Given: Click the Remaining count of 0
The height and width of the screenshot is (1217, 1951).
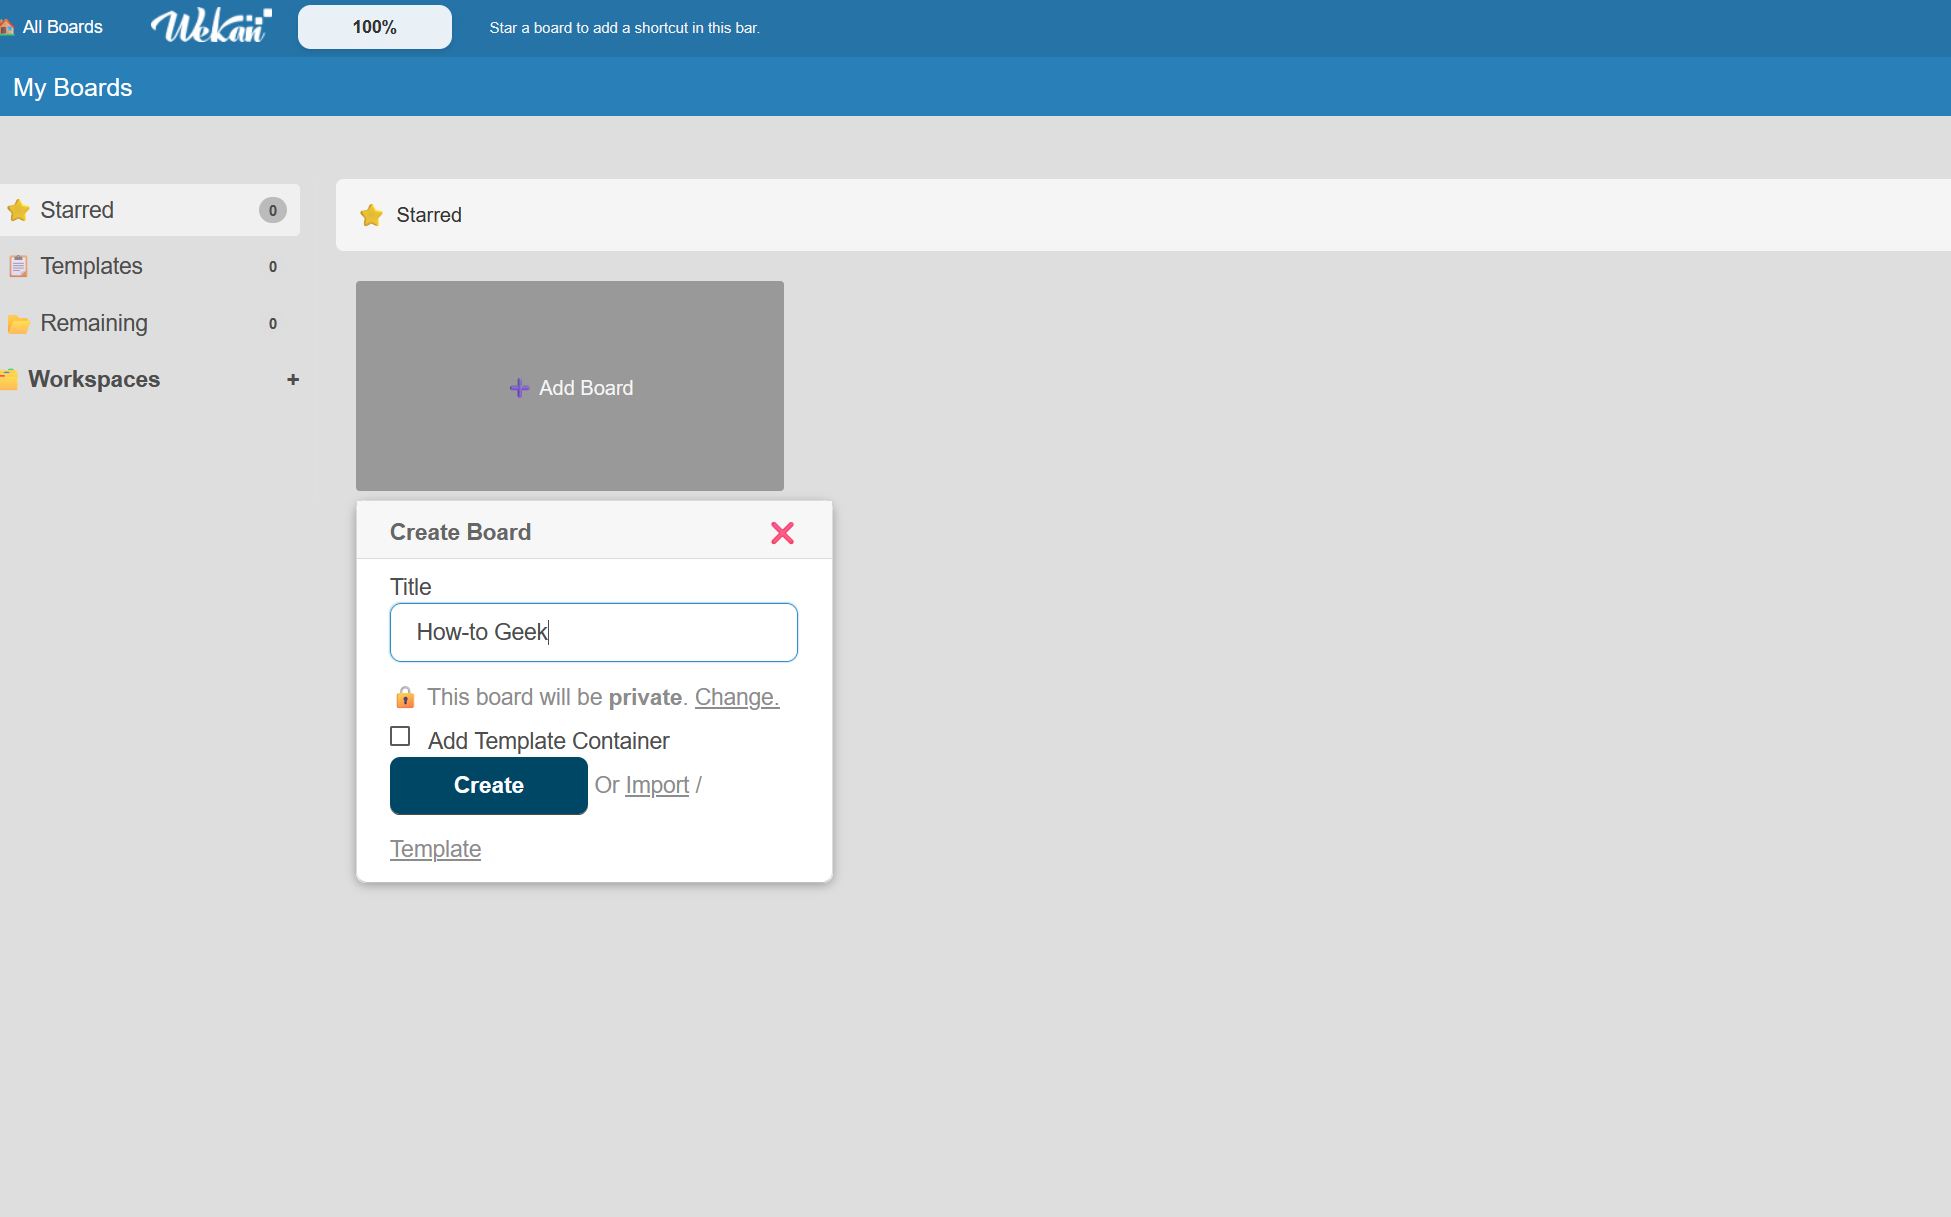Looking at the screenshot, I should (x=273, y=324).
